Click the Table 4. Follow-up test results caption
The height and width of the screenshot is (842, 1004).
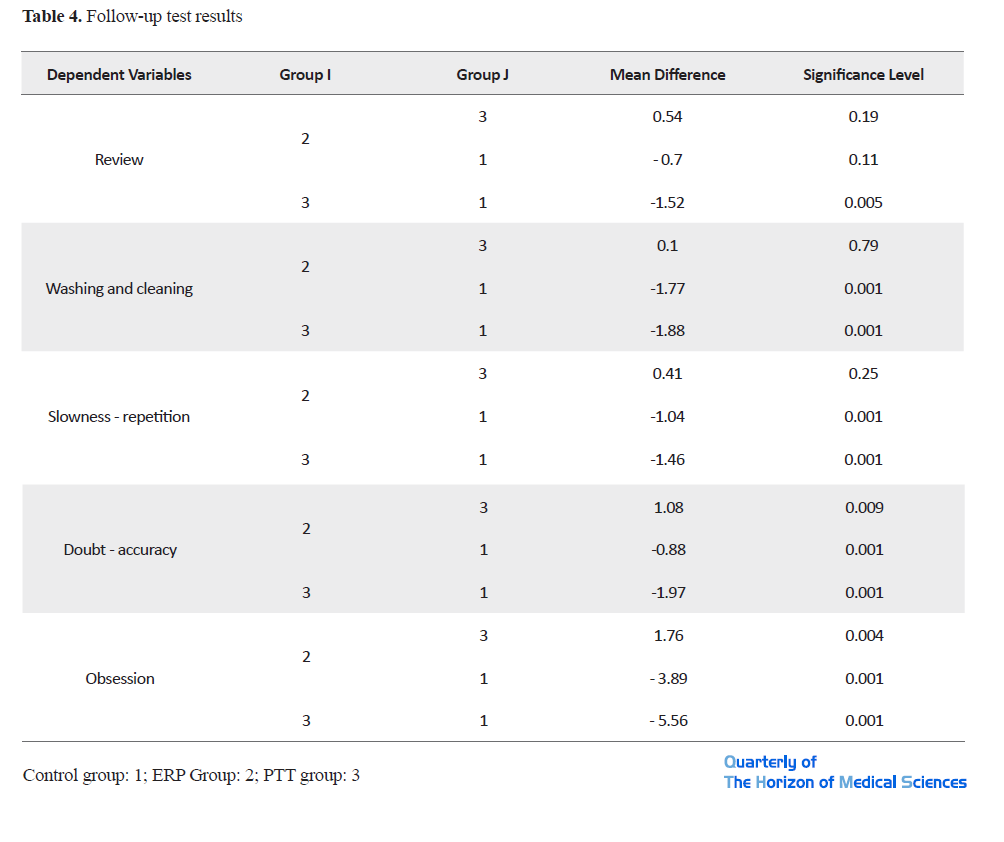133,16
